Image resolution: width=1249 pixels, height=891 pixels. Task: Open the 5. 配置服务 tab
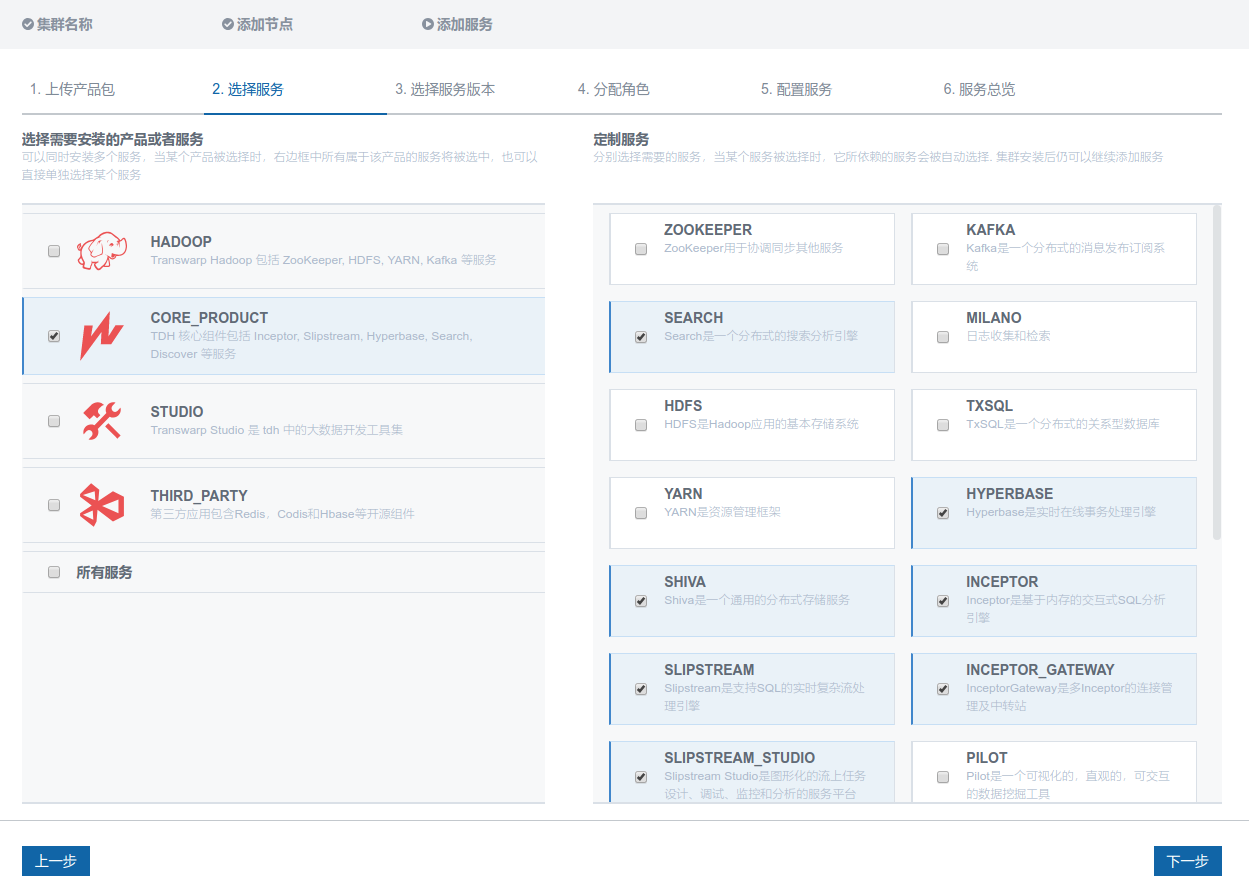click(x=796, y=89)
